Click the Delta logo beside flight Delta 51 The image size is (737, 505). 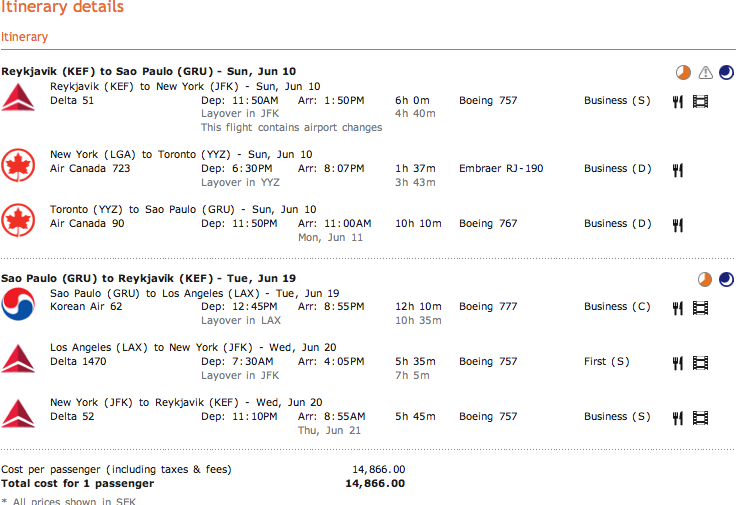pyautogui.click(x=18, y=99)
